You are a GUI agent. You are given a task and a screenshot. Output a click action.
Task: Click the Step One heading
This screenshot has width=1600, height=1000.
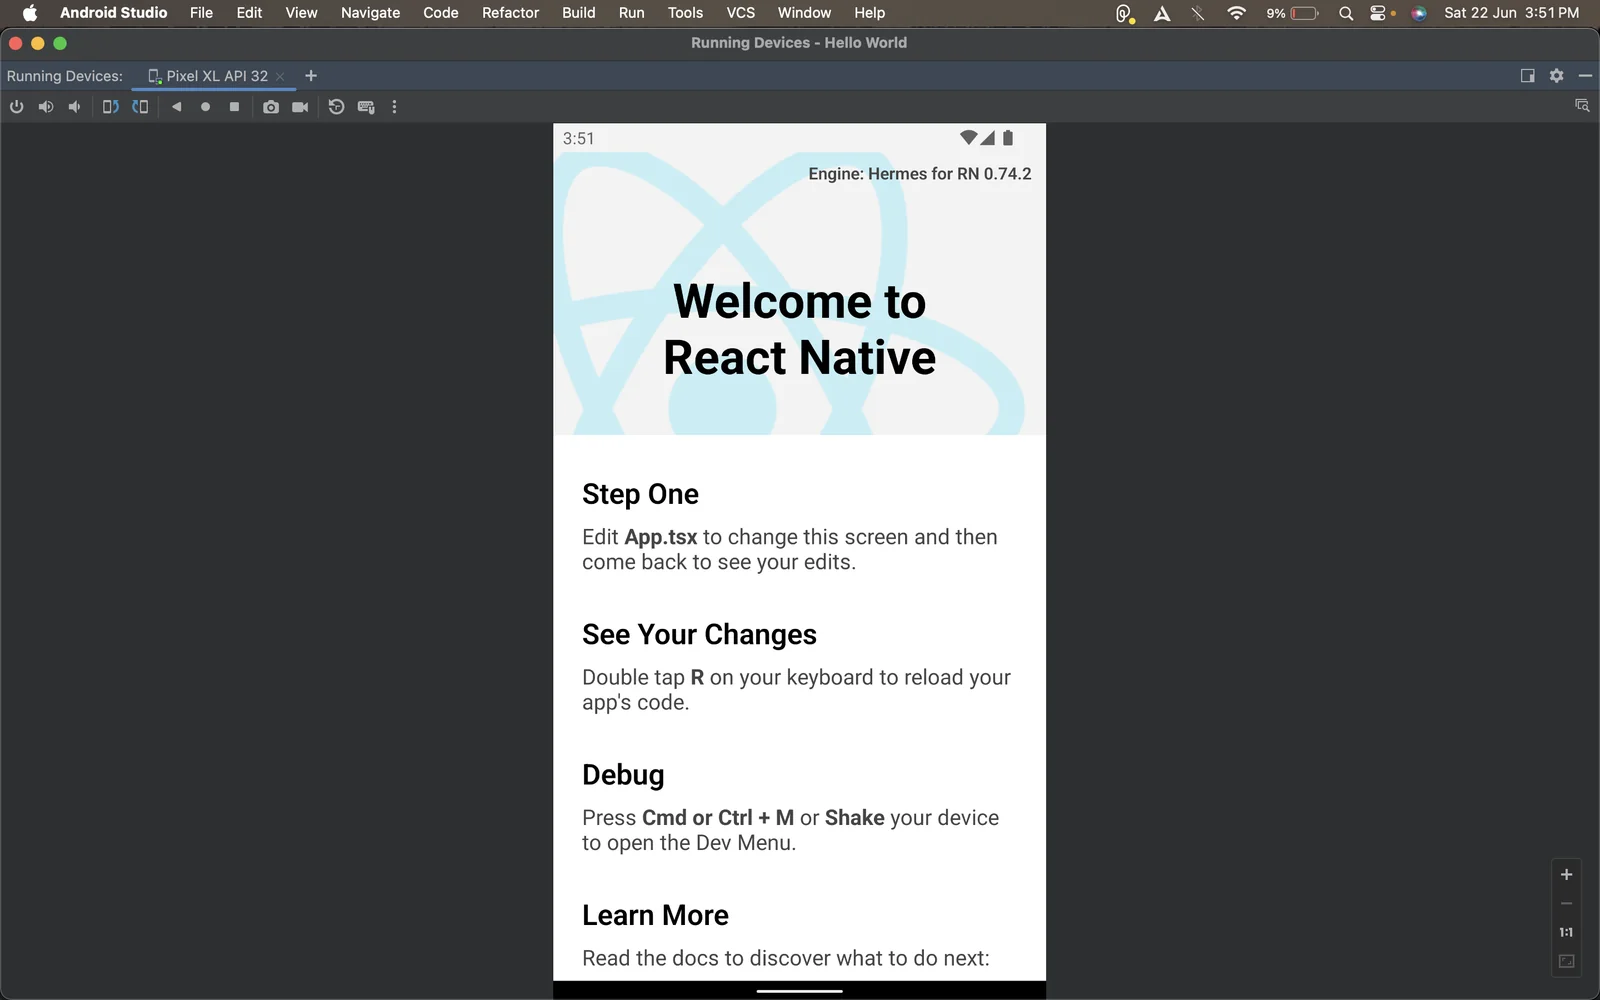(x=640, y=494)
